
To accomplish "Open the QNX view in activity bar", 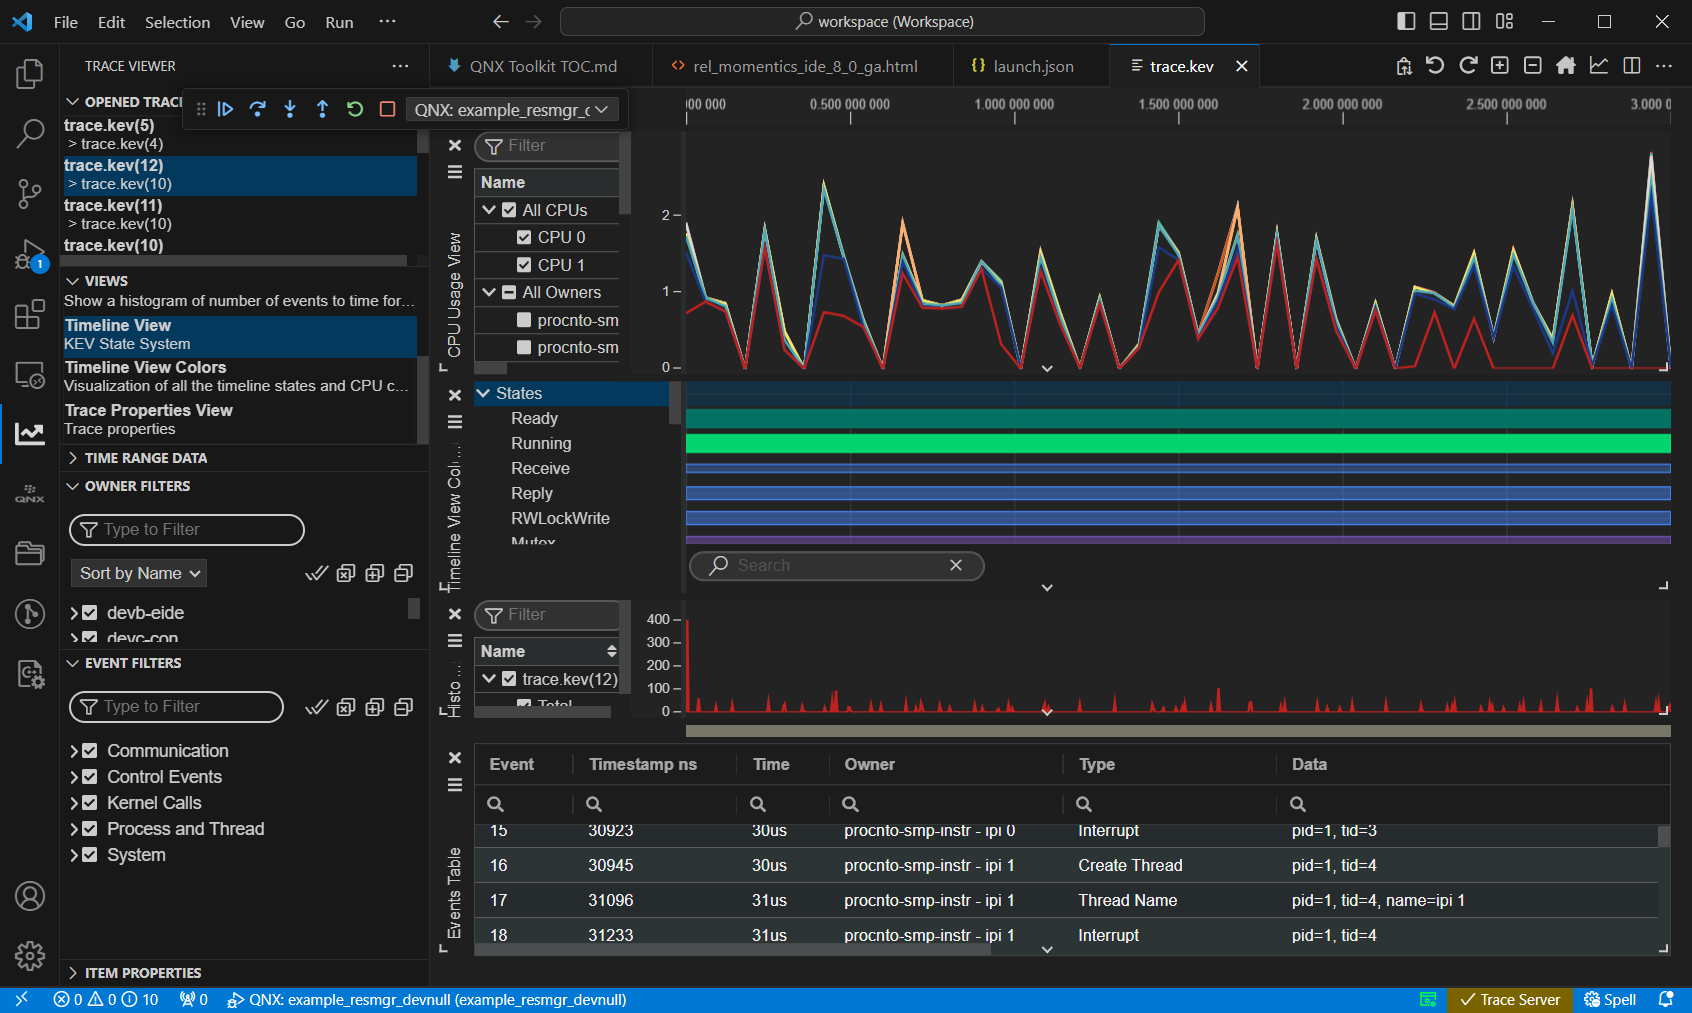I will tap(30, 494).
